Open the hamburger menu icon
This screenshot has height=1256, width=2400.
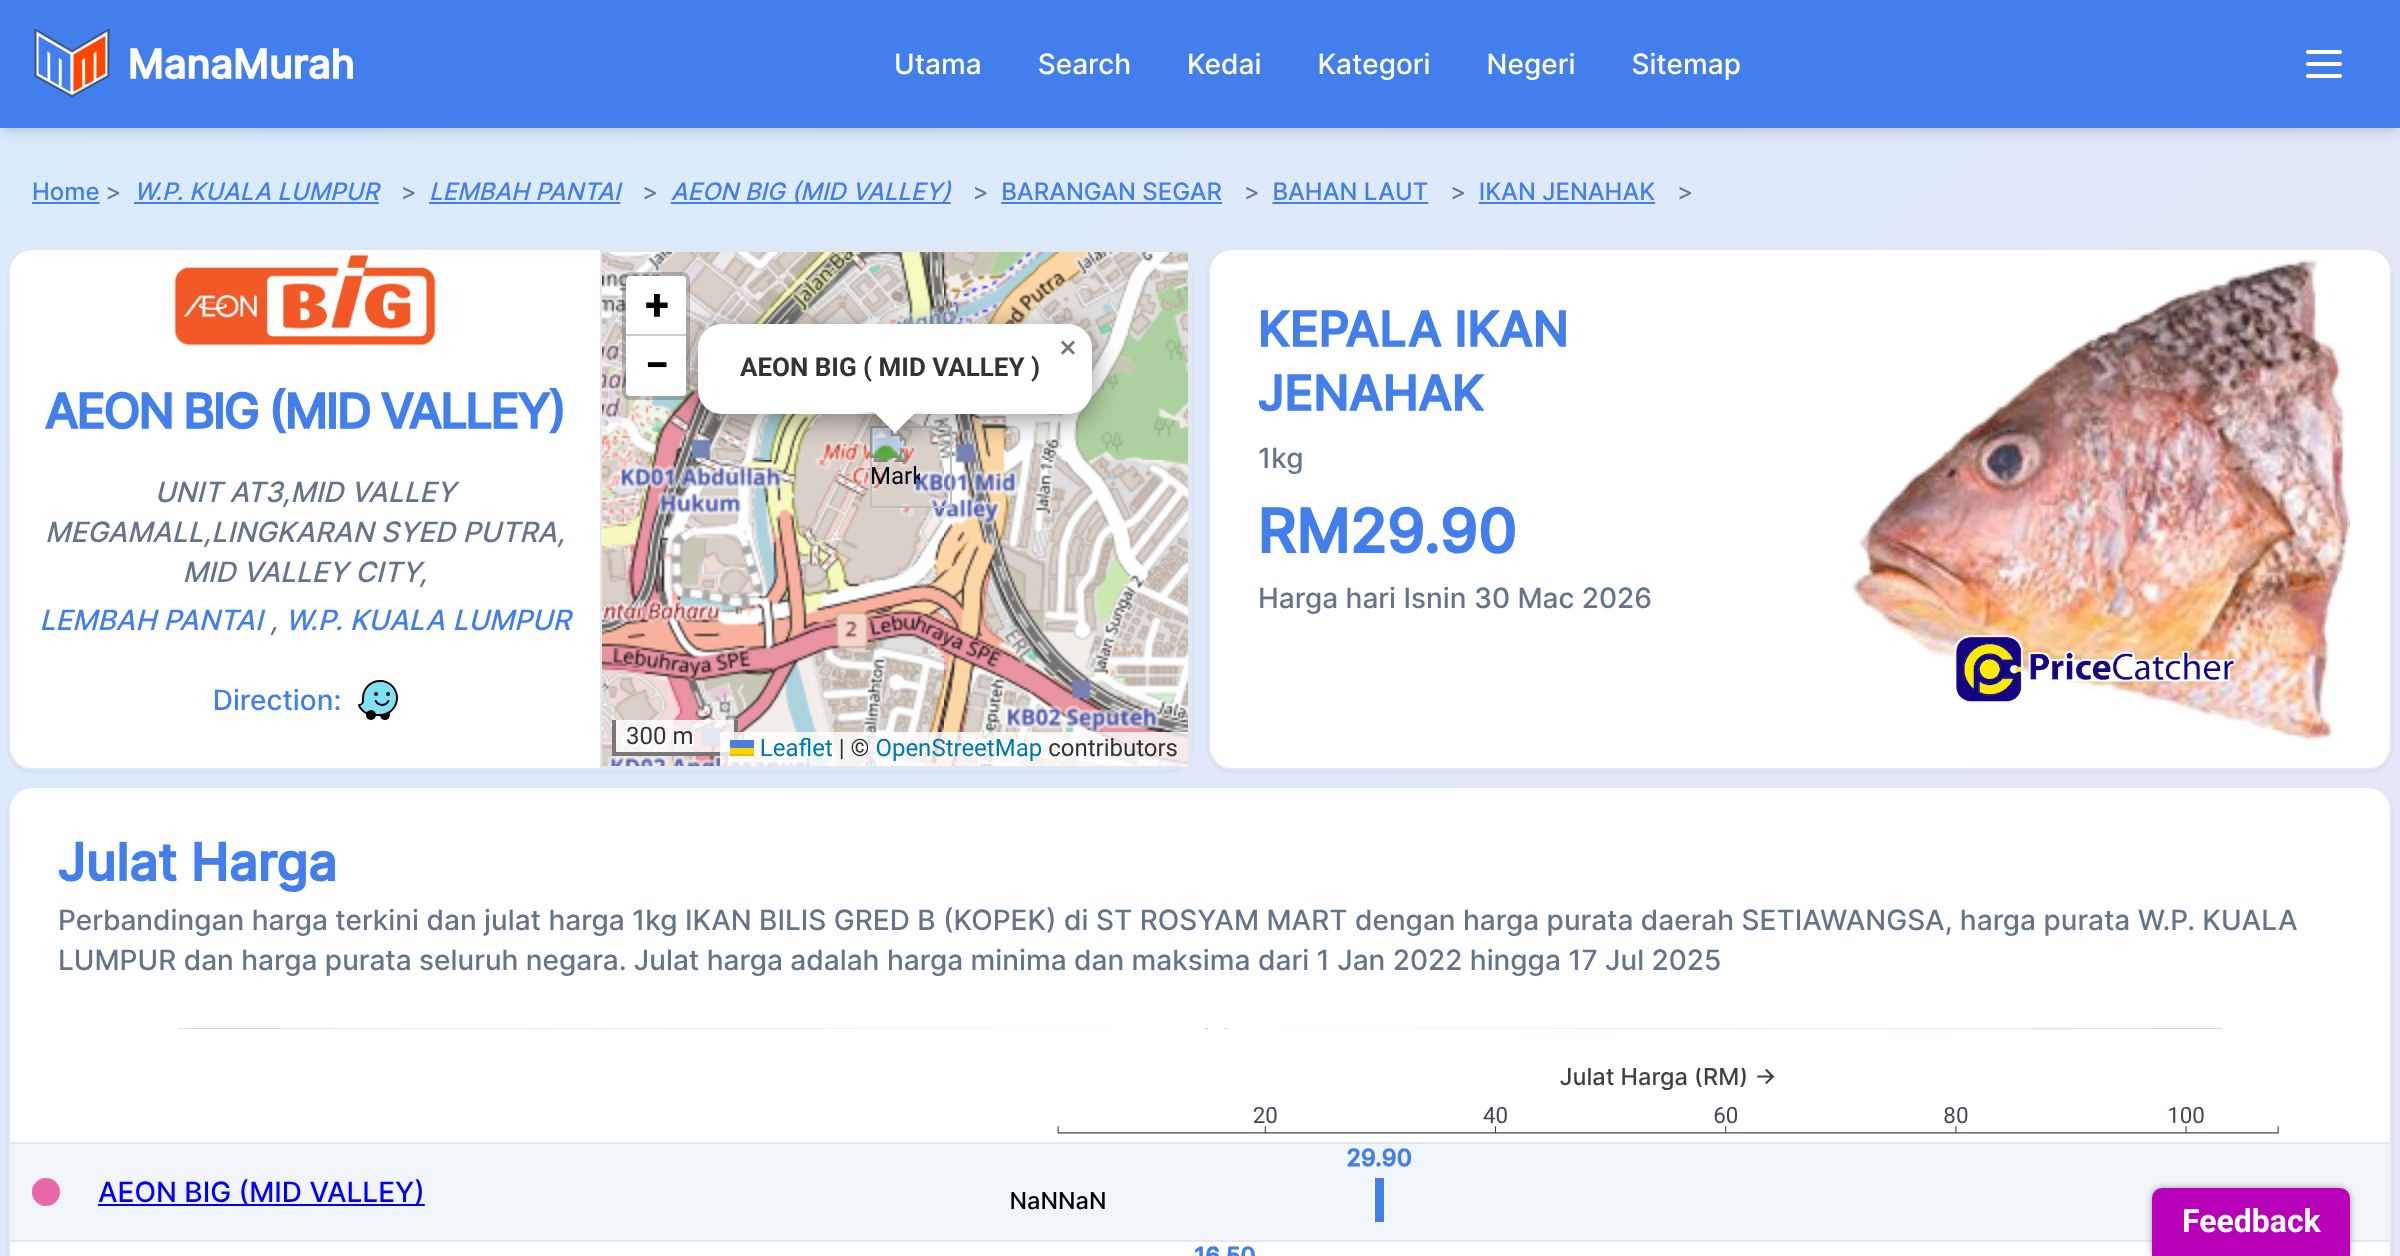[2323, 64]
